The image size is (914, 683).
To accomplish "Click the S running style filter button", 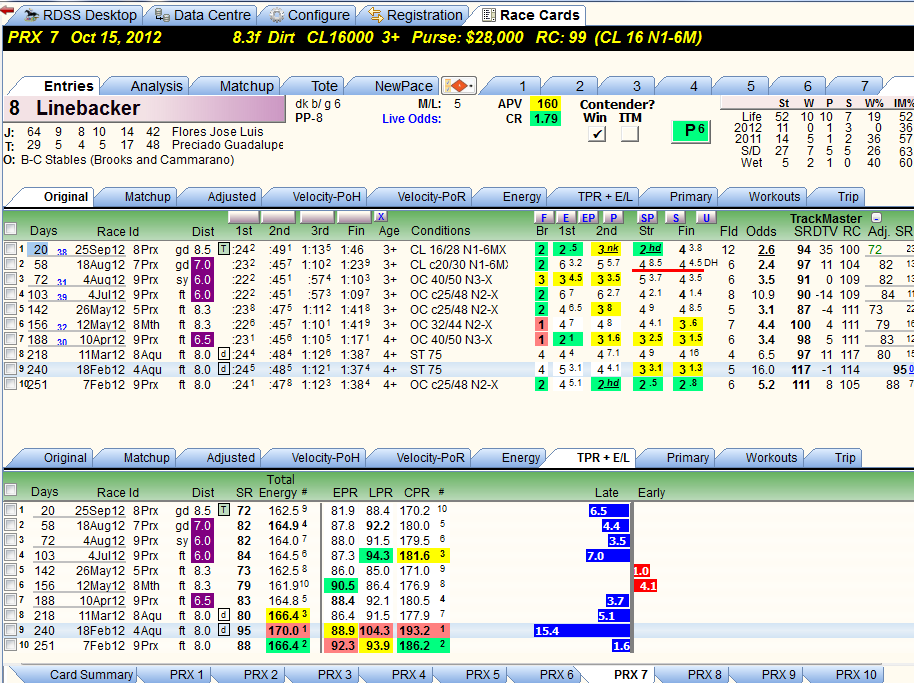I will [676, 217].
